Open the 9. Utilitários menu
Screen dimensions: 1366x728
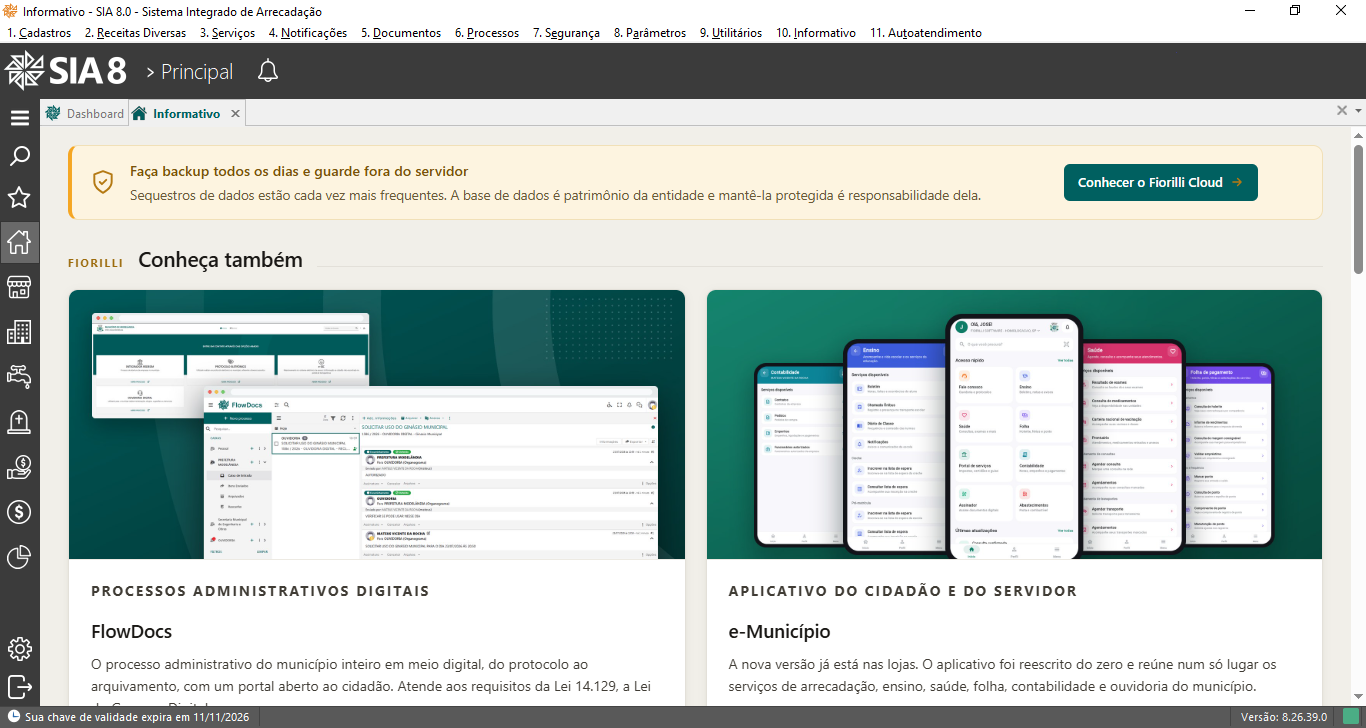[730, 33]
